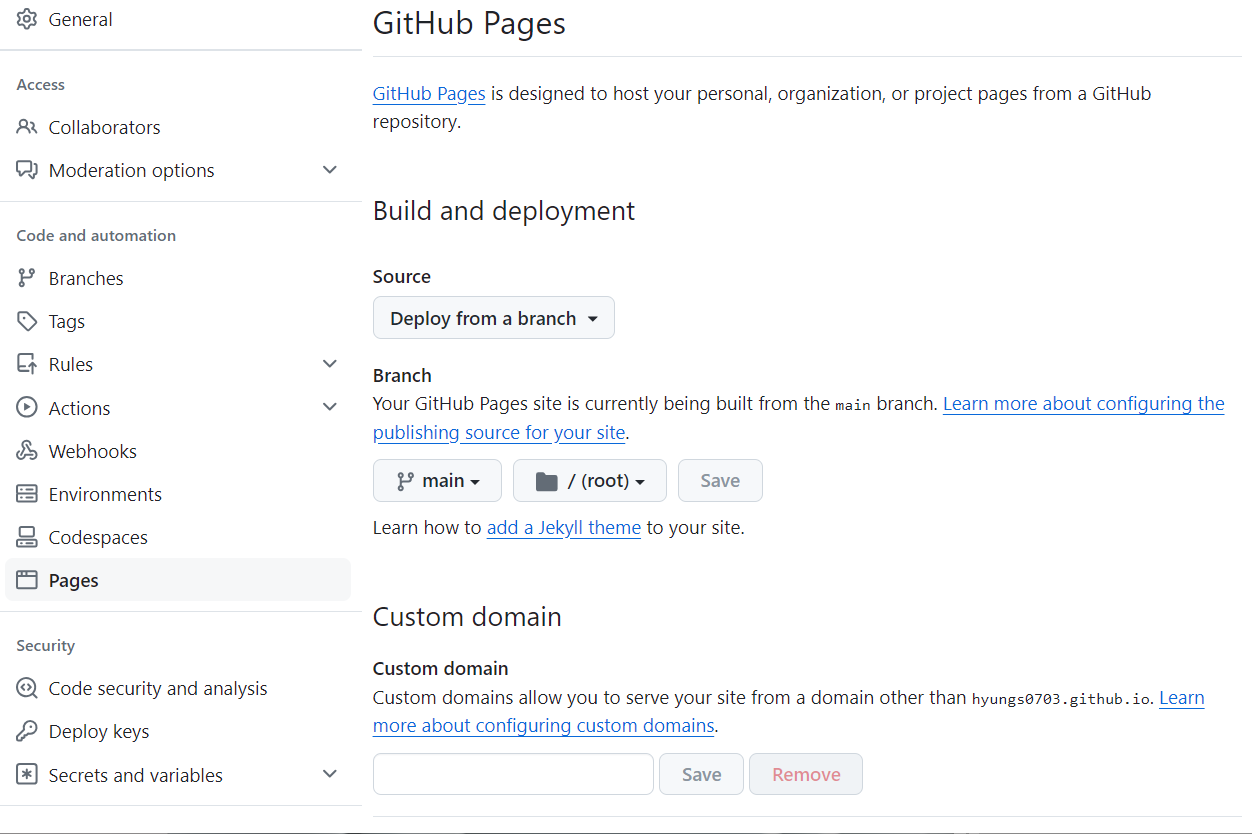Expand the Actions section chevron
This screenshot has width=1252, height=834.
[x=330, y=408]
